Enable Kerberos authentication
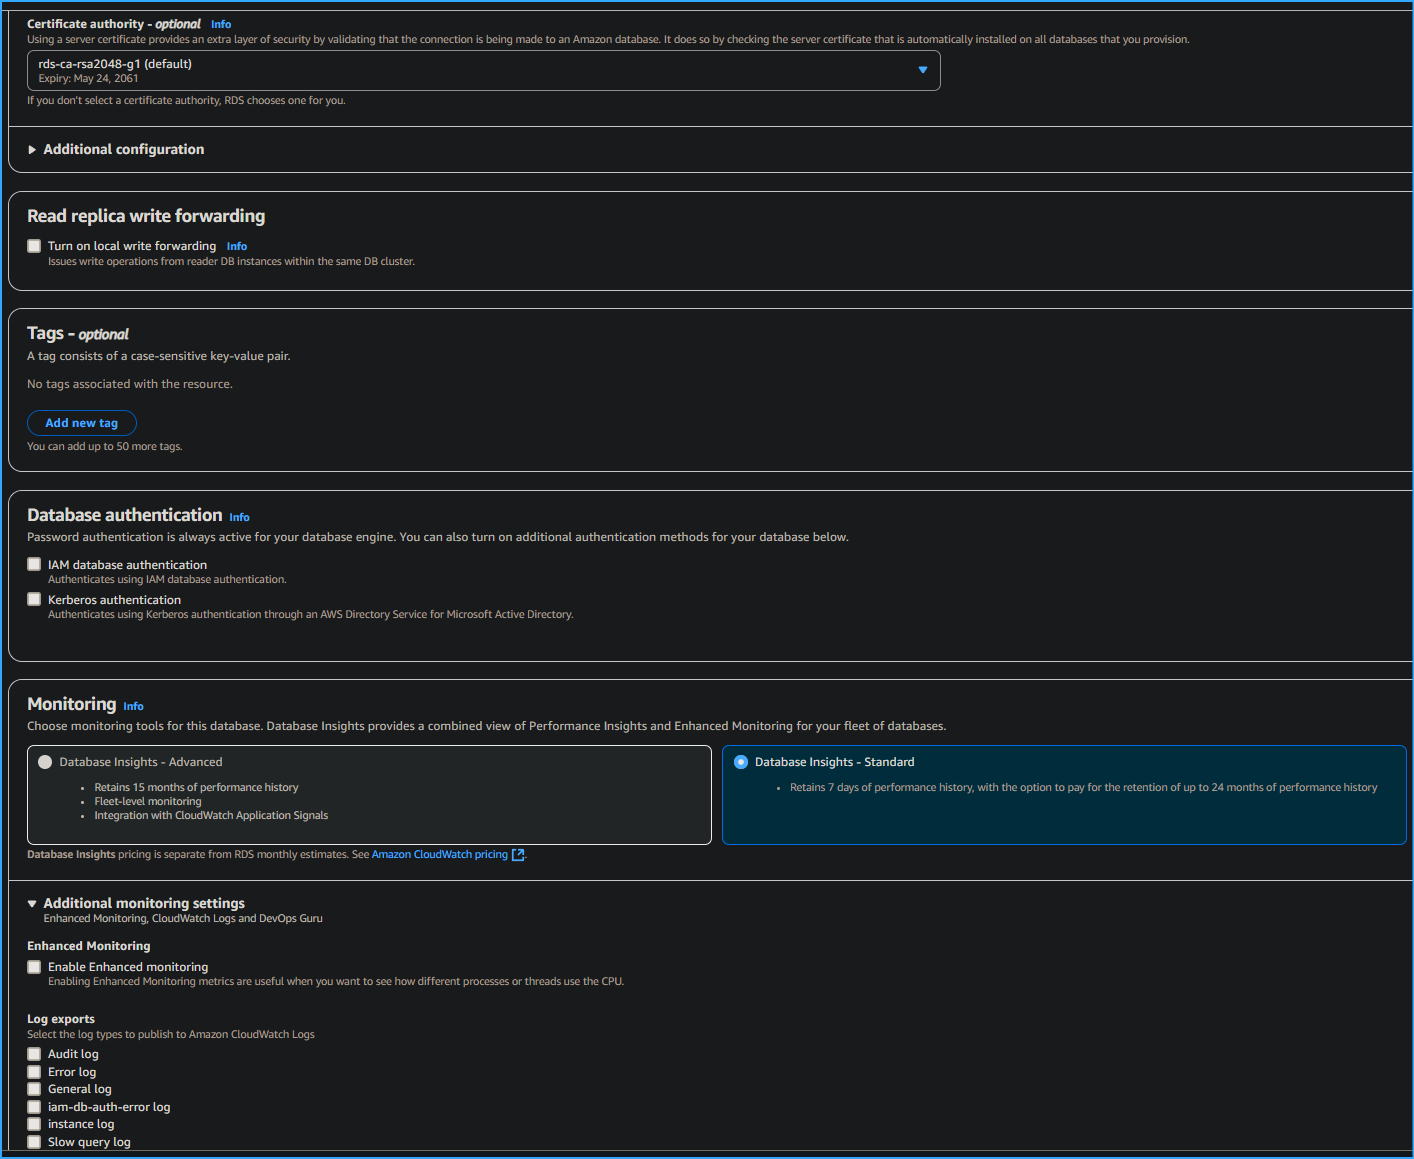The image size is (1414, 1159). 33,598
